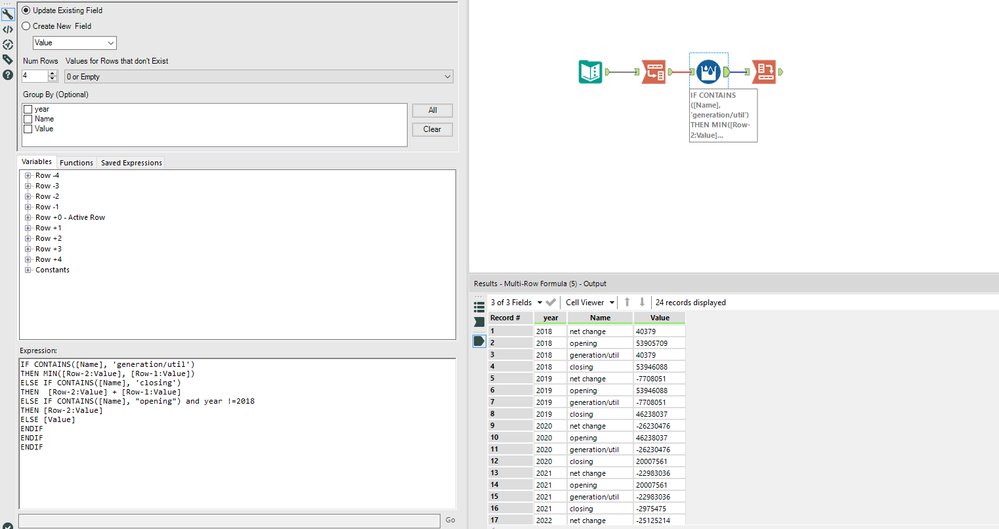999x529 pixels.
Task: Click the Clear button for Group By
Action: click(x=433, y=129)
